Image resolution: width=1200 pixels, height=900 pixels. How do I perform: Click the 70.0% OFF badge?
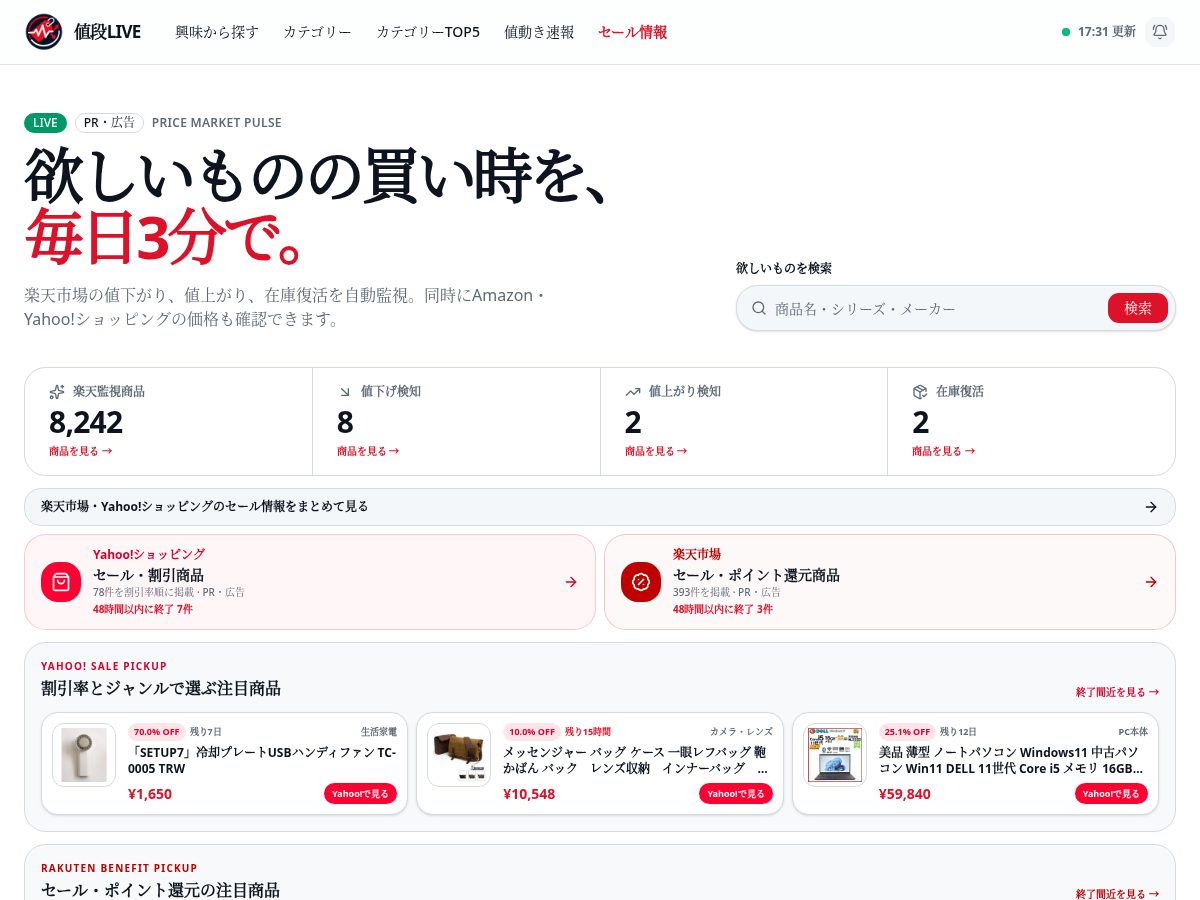pos(156,731)
